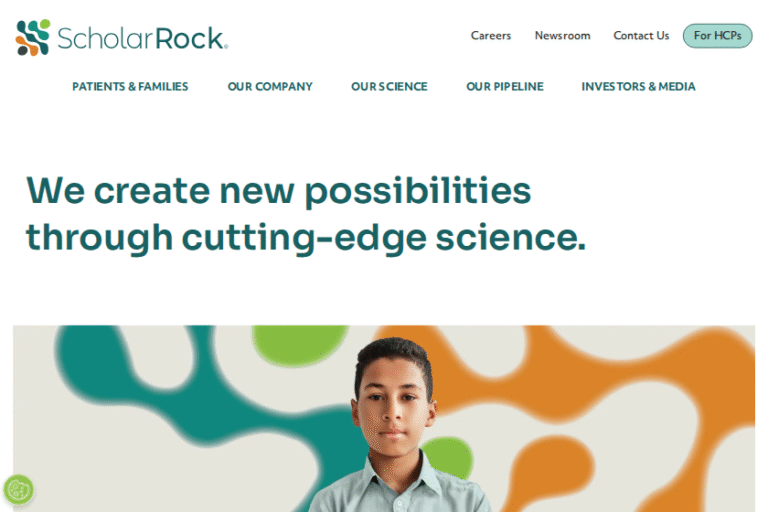768x512 pixels.
Task: Click the green circle atop the banner
Action: pyautogui.click(x=299, y=344)
